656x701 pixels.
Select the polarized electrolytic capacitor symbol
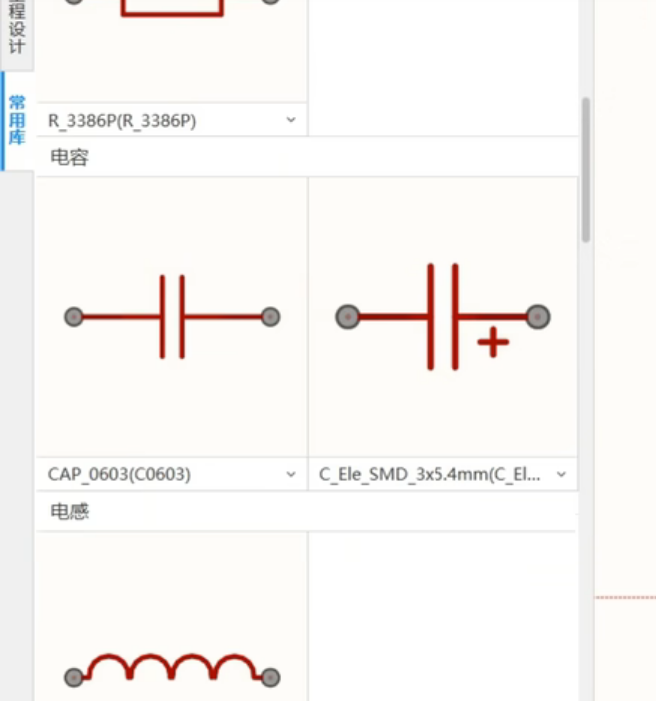(443, 317)
